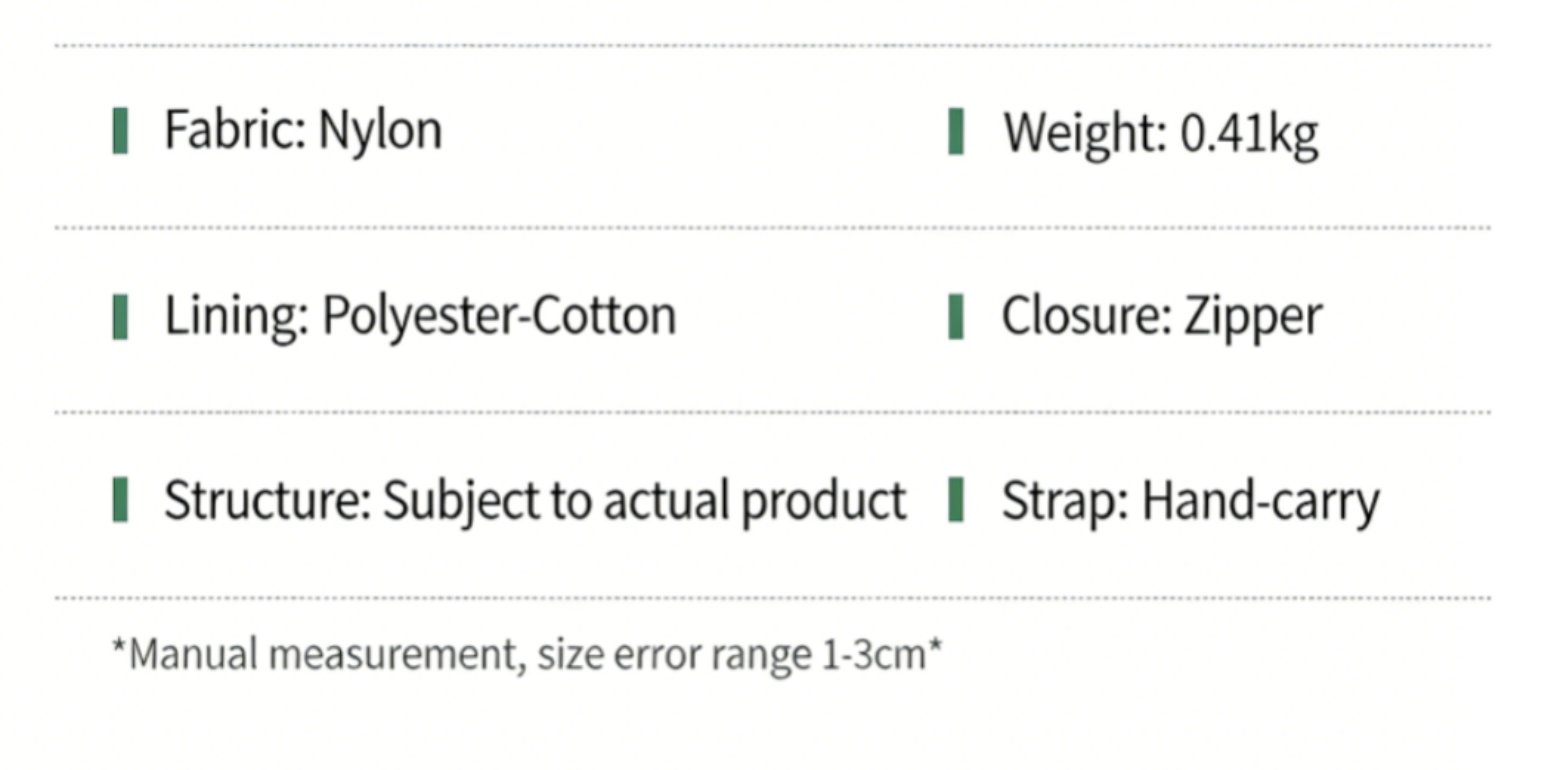Screen dimensions: 1548x770
Task: Click the green marker beside Weight
Action: tap(956, 132)
